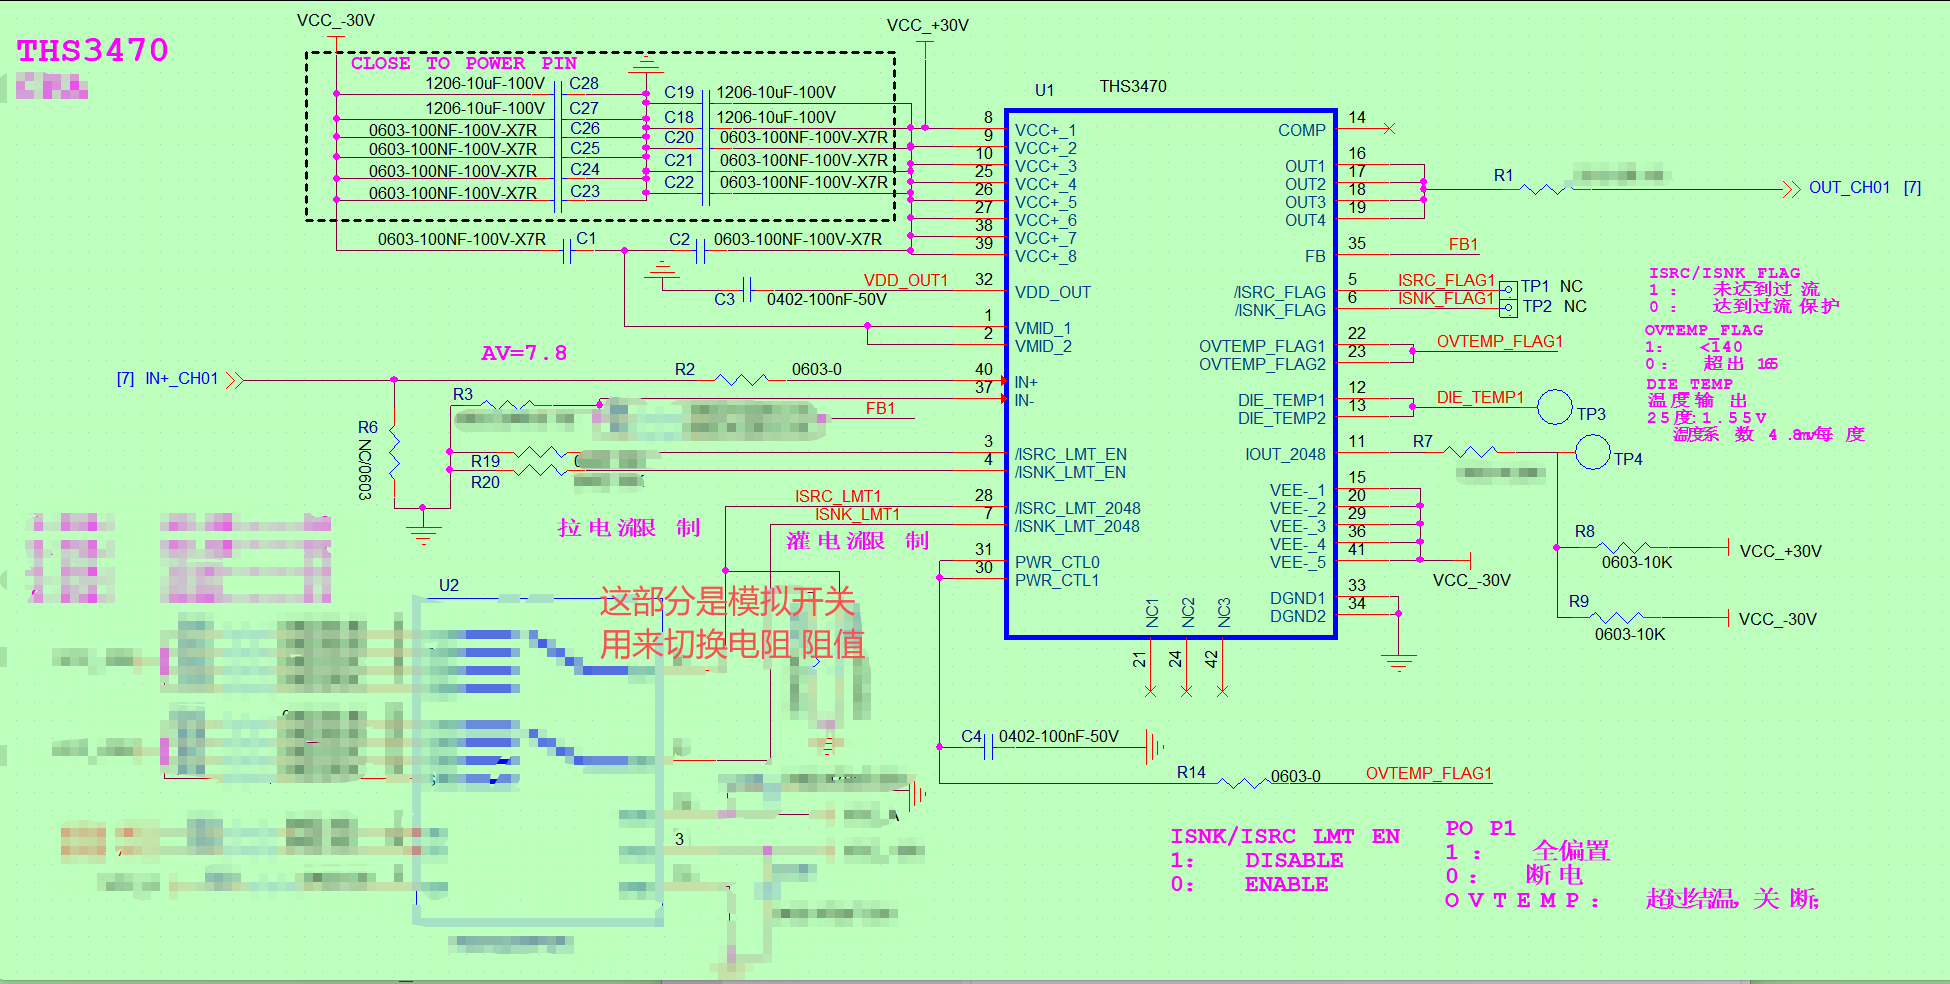
Task: Select the ground symbol below resistor R6
Action: [x=423, y=536]
